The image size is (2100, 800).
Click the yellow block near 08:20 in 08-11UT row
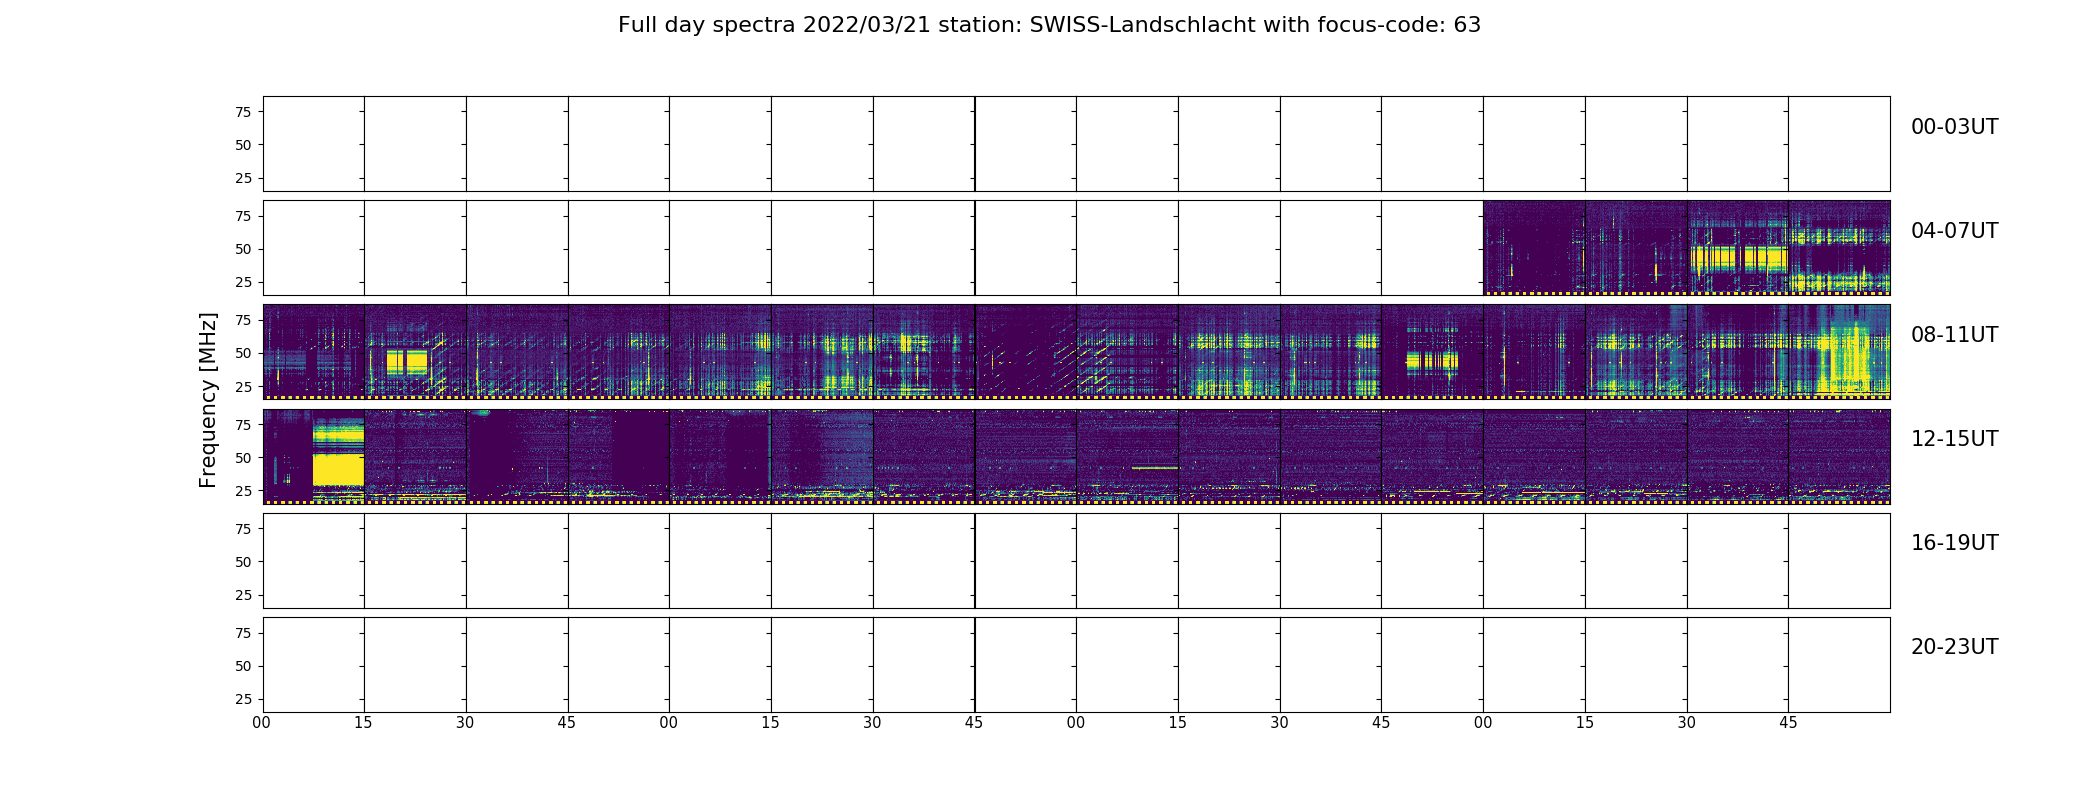(x=407, y=362)
